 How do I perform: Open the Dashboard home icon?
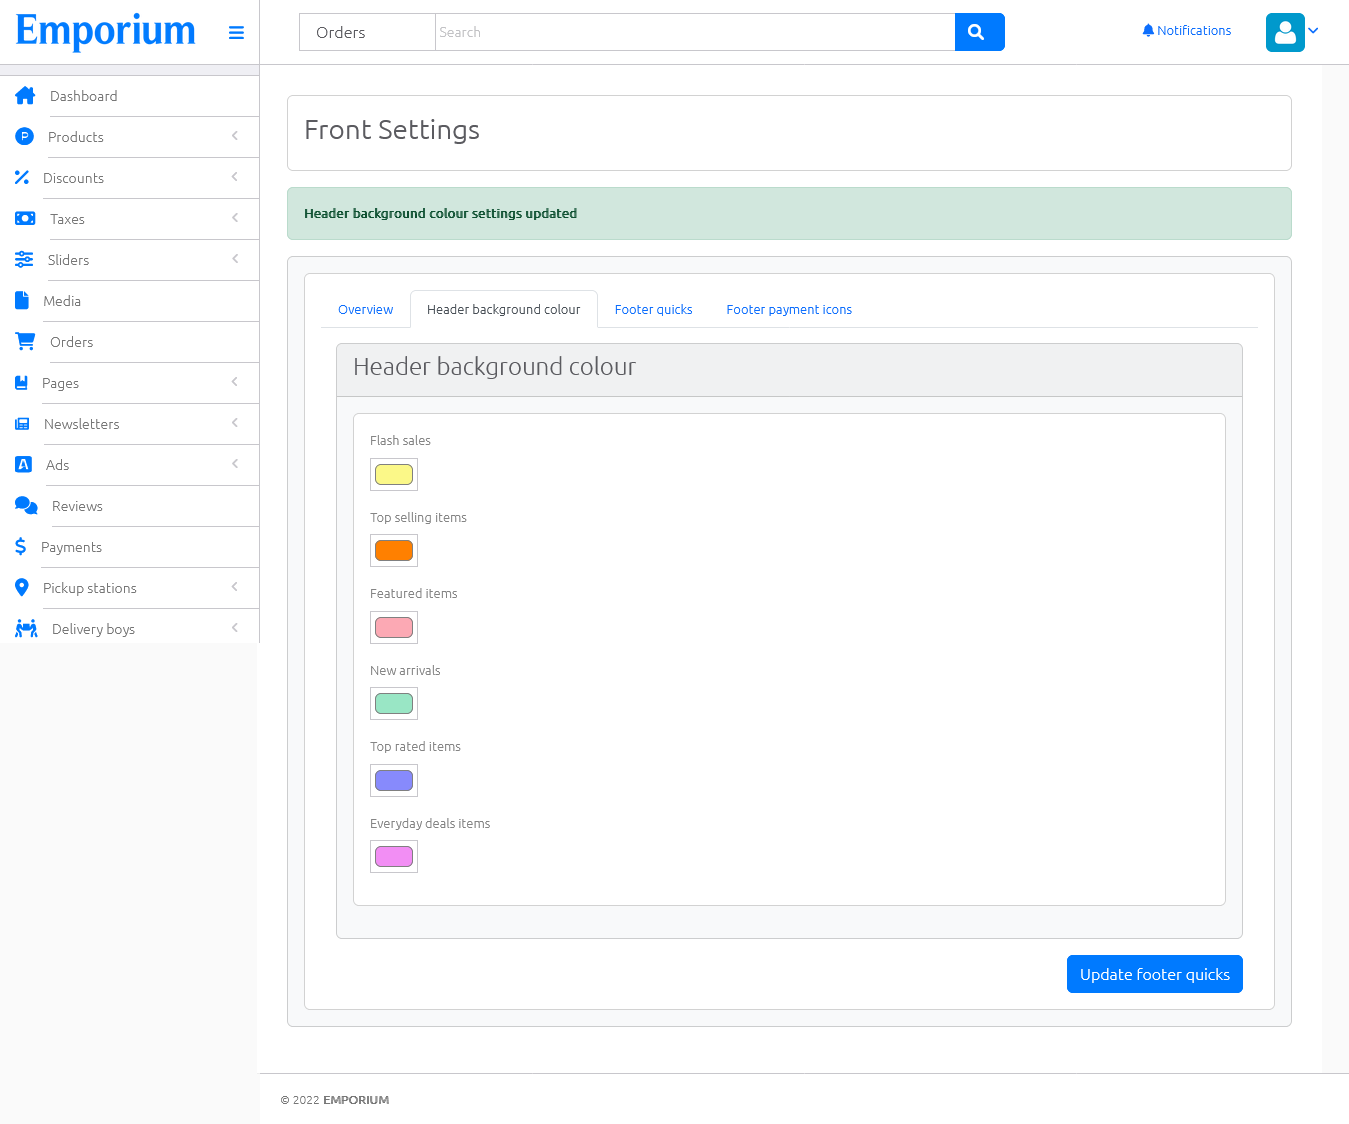[24, 95]
